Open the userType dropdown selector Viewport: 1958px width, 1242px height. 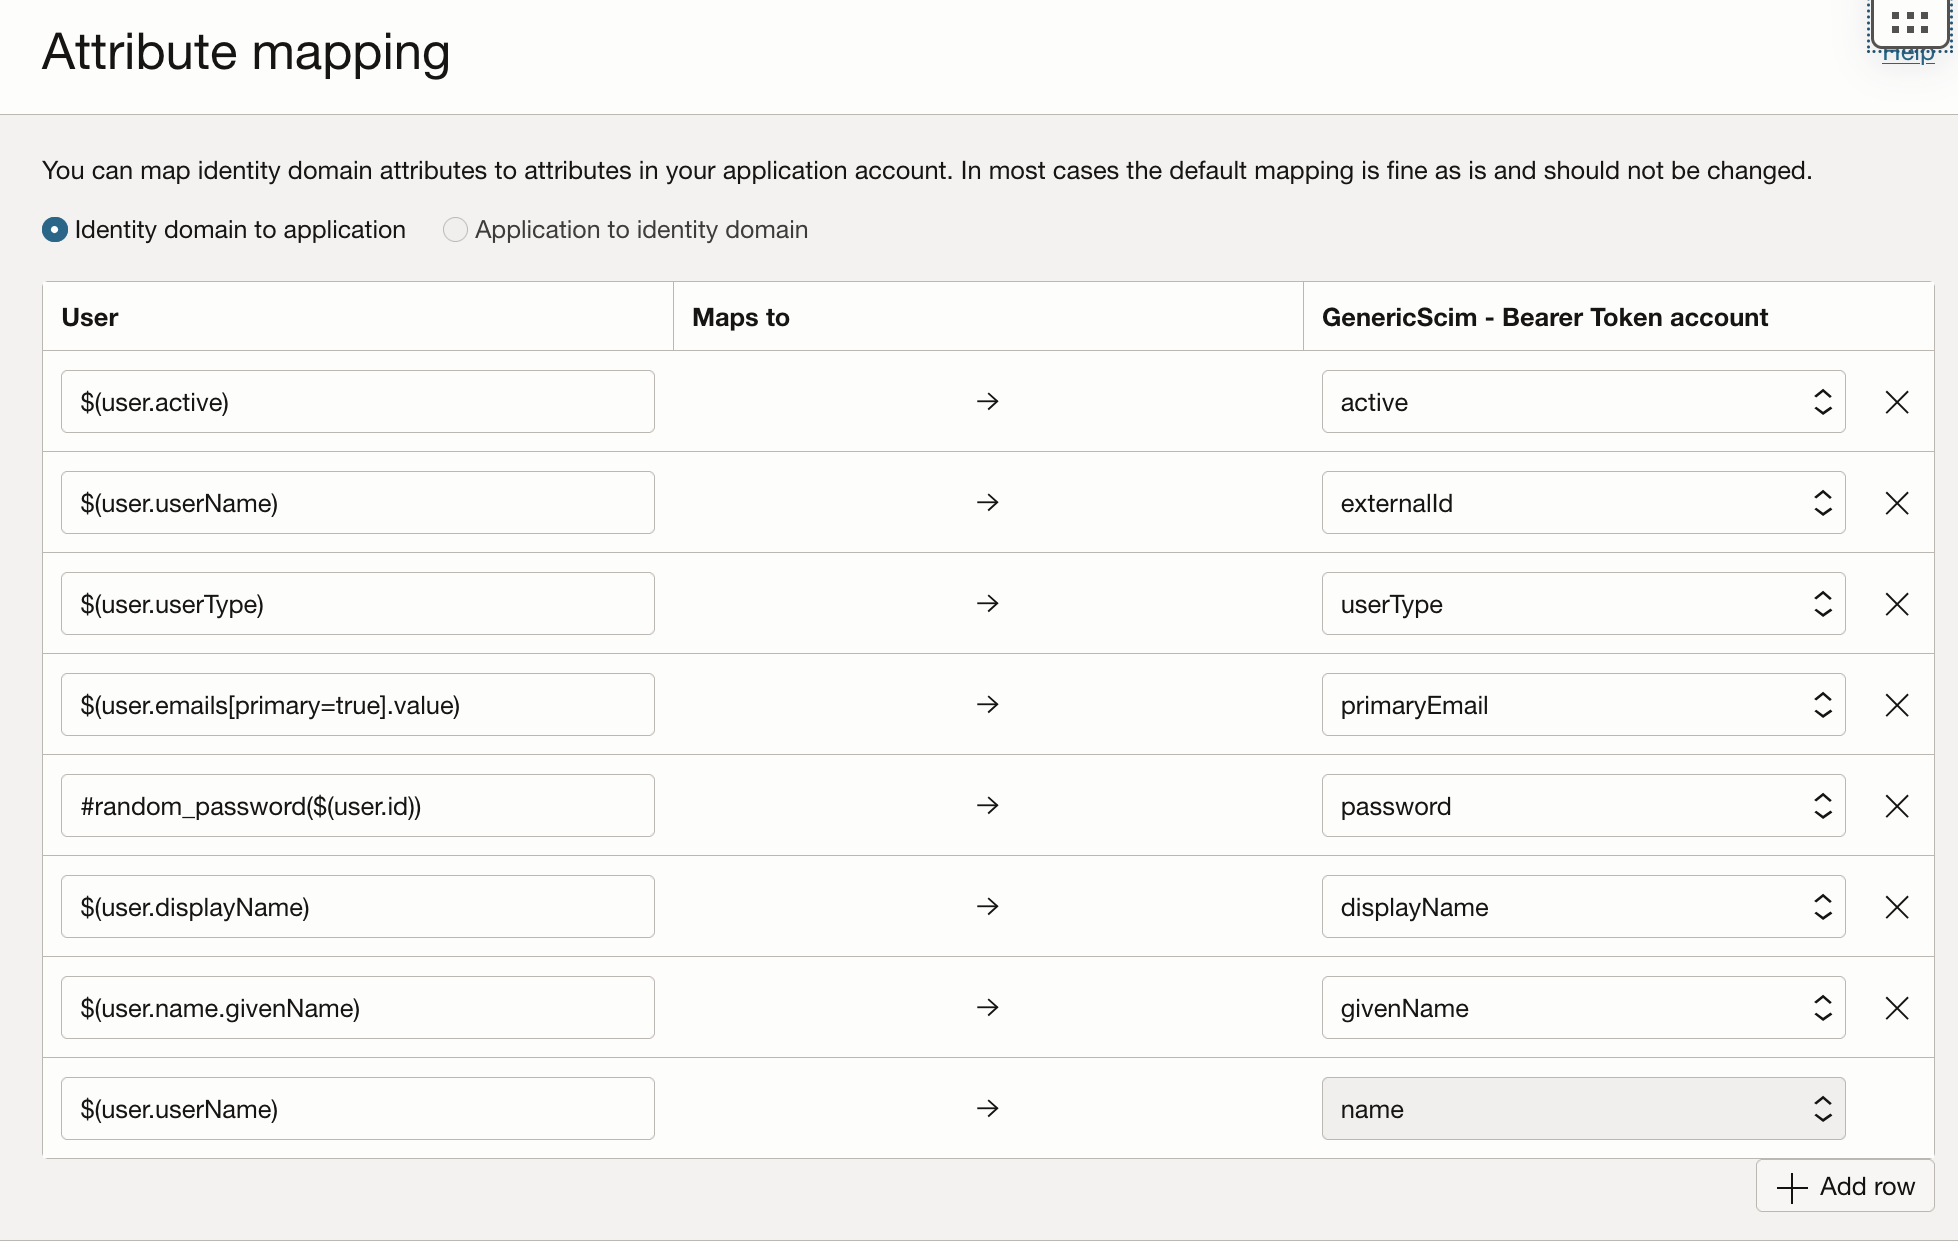tap(1582, 604)
